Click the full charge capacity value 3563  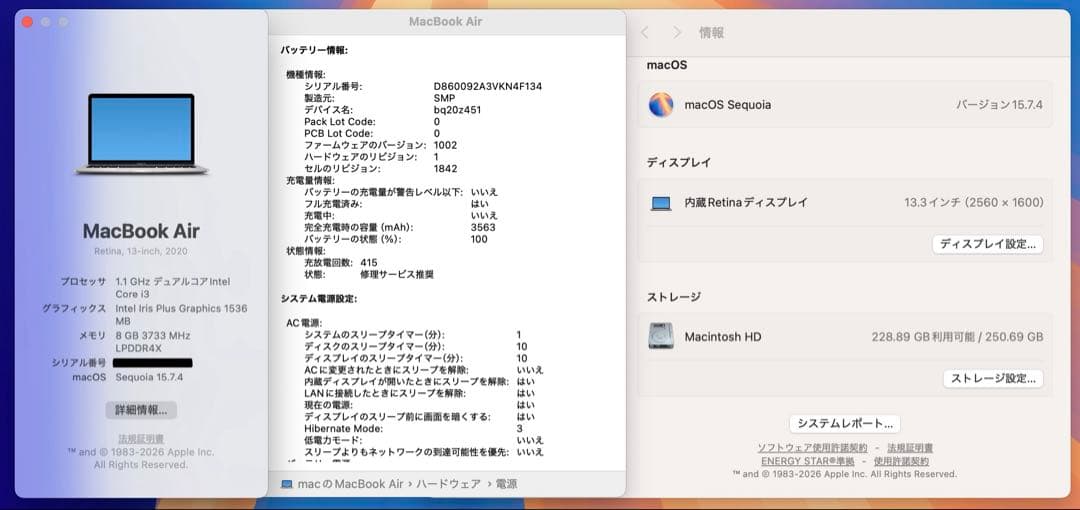[x=483, y=227]
